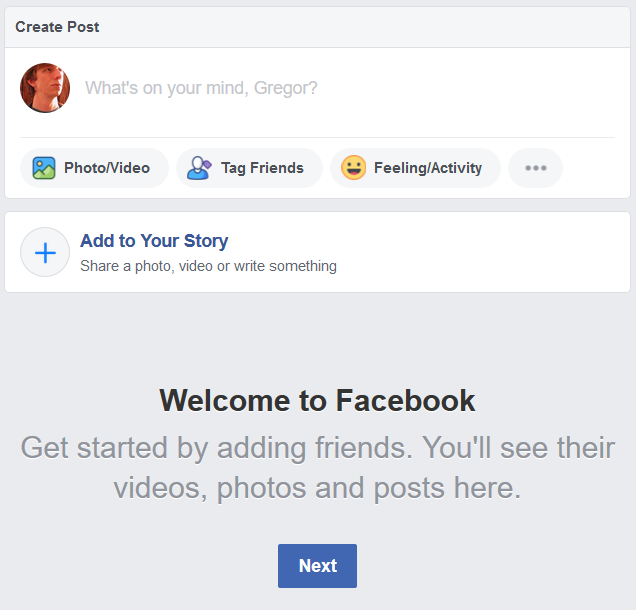Focus the "What's on your mind" field
Image resolution: width=636 pixels, height=610 pixels.
click(201, 88)
